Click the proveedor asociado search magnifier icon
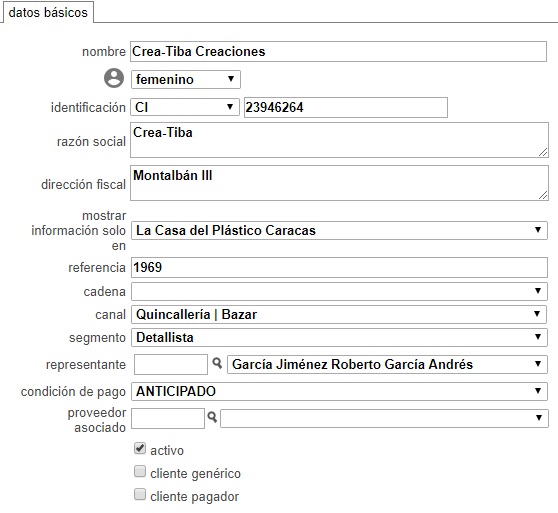The width and height of the screenshot is (558, 513). tap(212, 417)
